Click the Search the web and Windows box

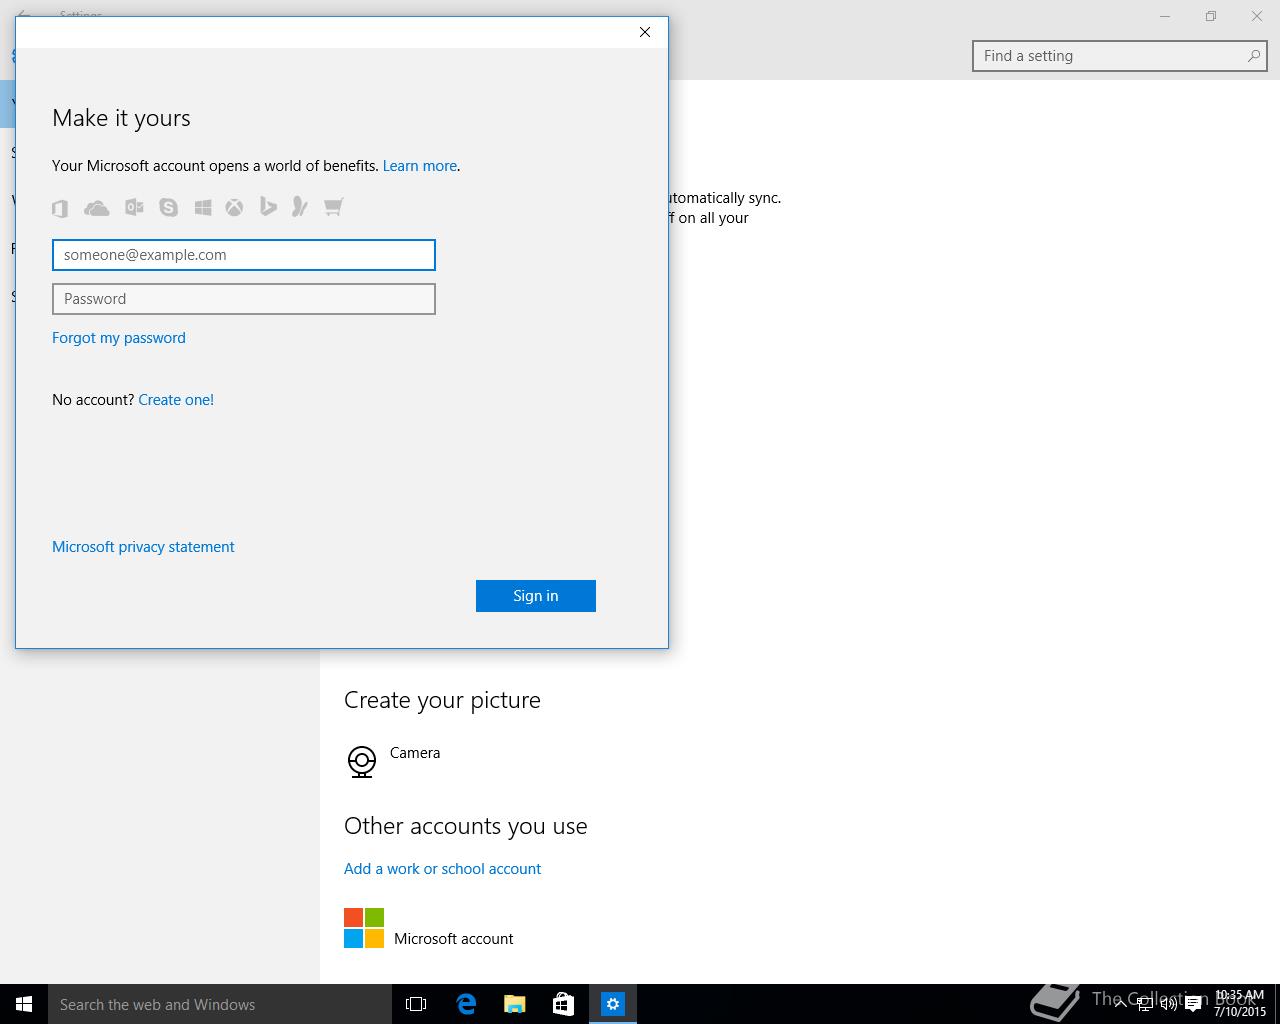[220, 1004]
